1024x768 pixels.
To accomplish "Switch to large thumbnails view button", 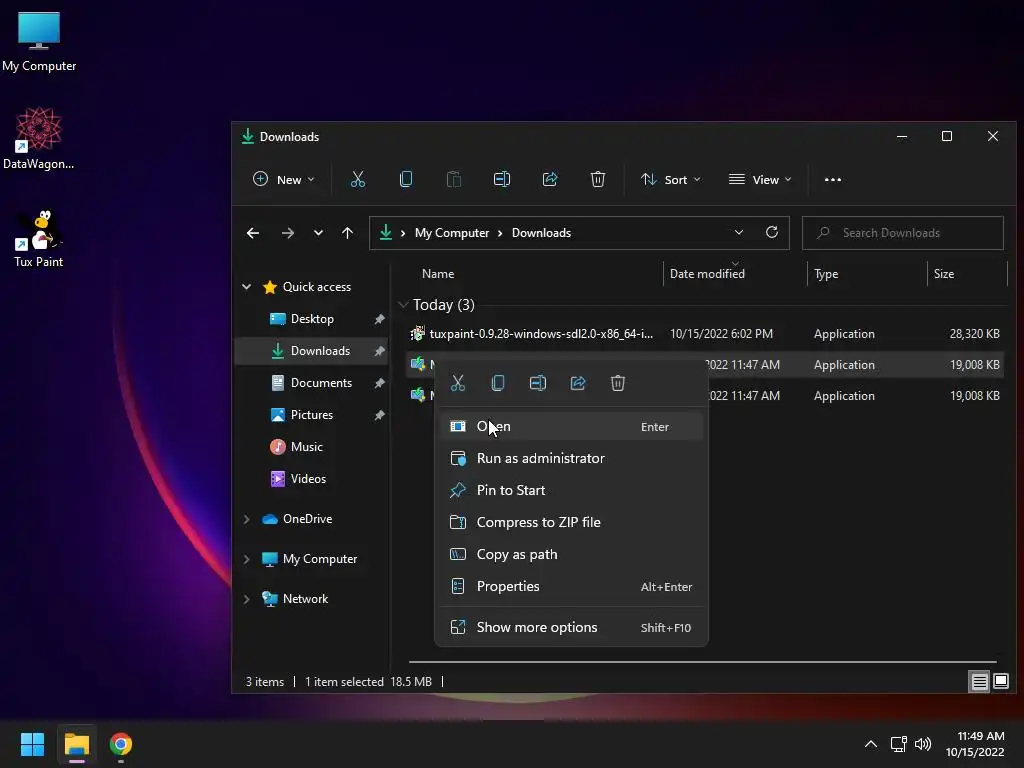I will [x=1000, y=682].
